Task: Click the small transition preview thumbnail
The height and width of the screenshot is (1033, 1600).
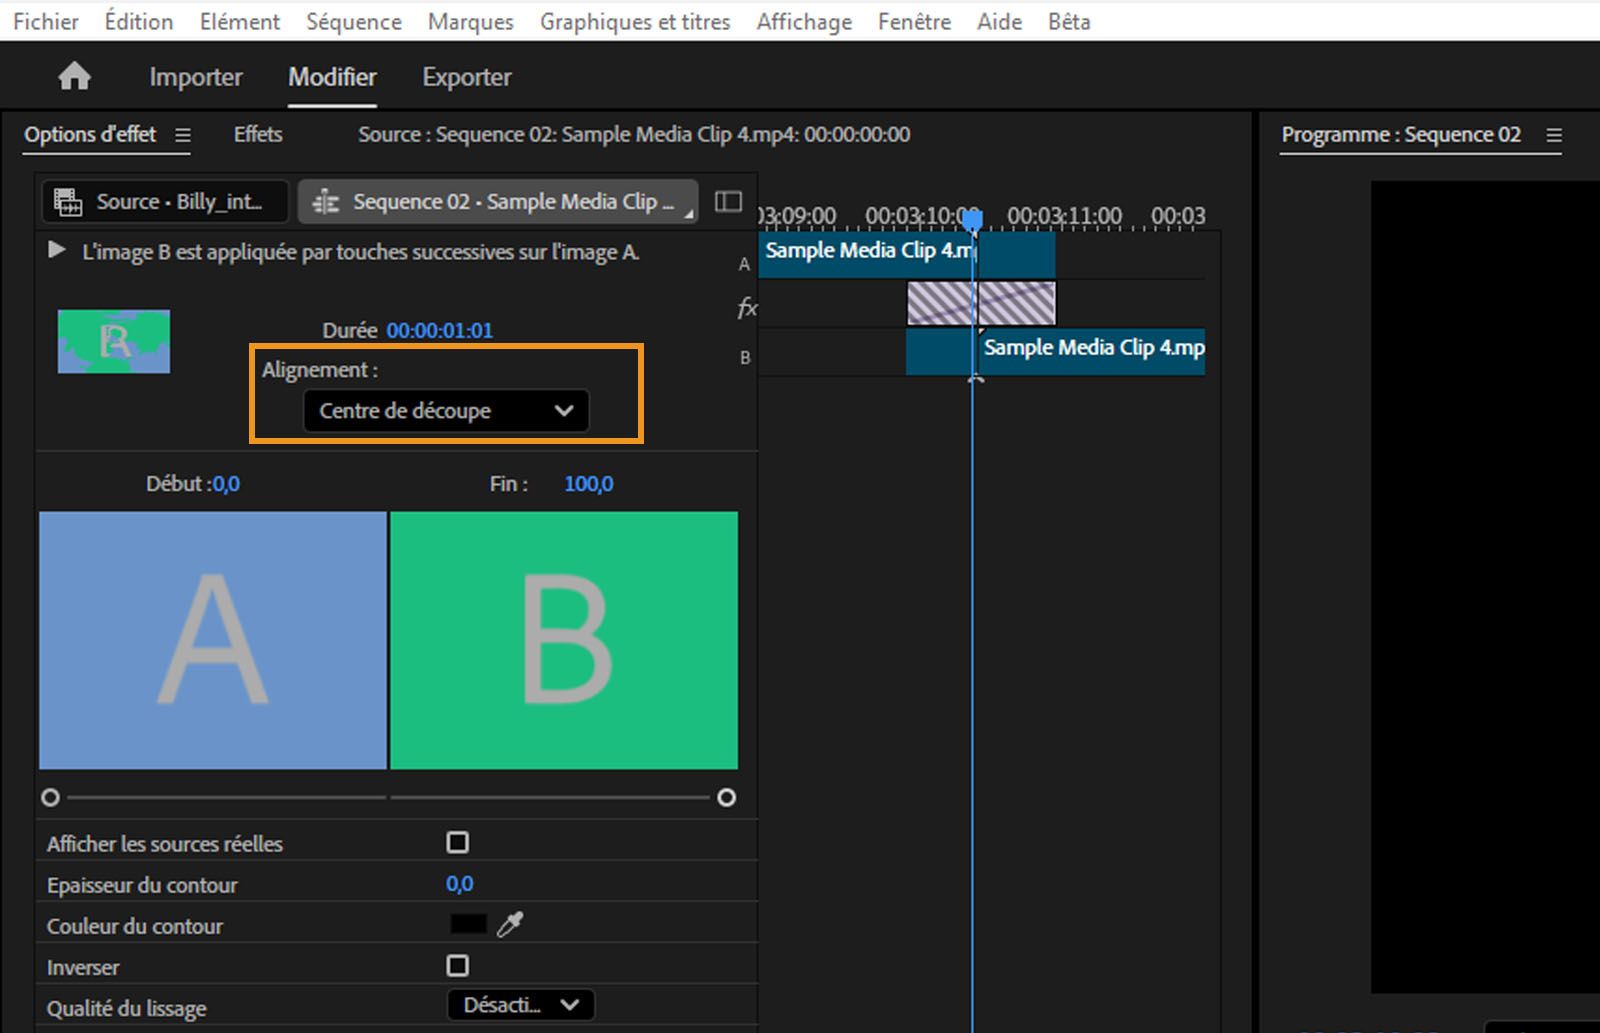Action: click(x=114, y=341)
